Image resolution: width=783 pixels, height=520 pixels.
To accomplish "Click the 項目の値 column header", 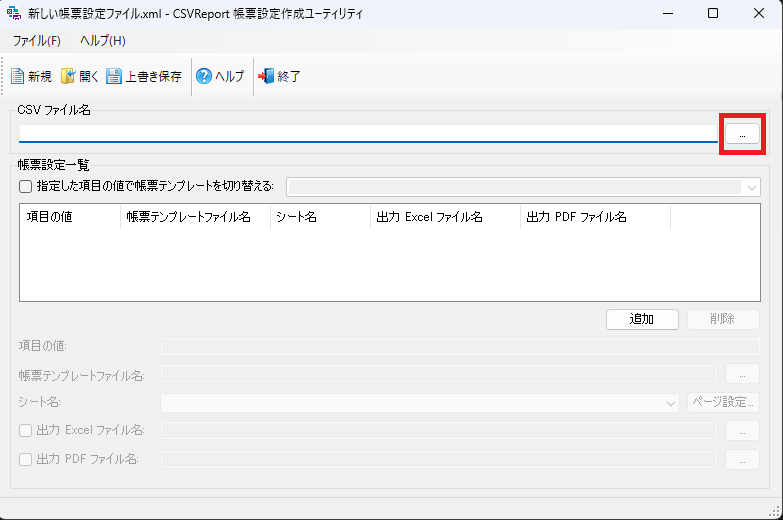I will pos(70,217).
